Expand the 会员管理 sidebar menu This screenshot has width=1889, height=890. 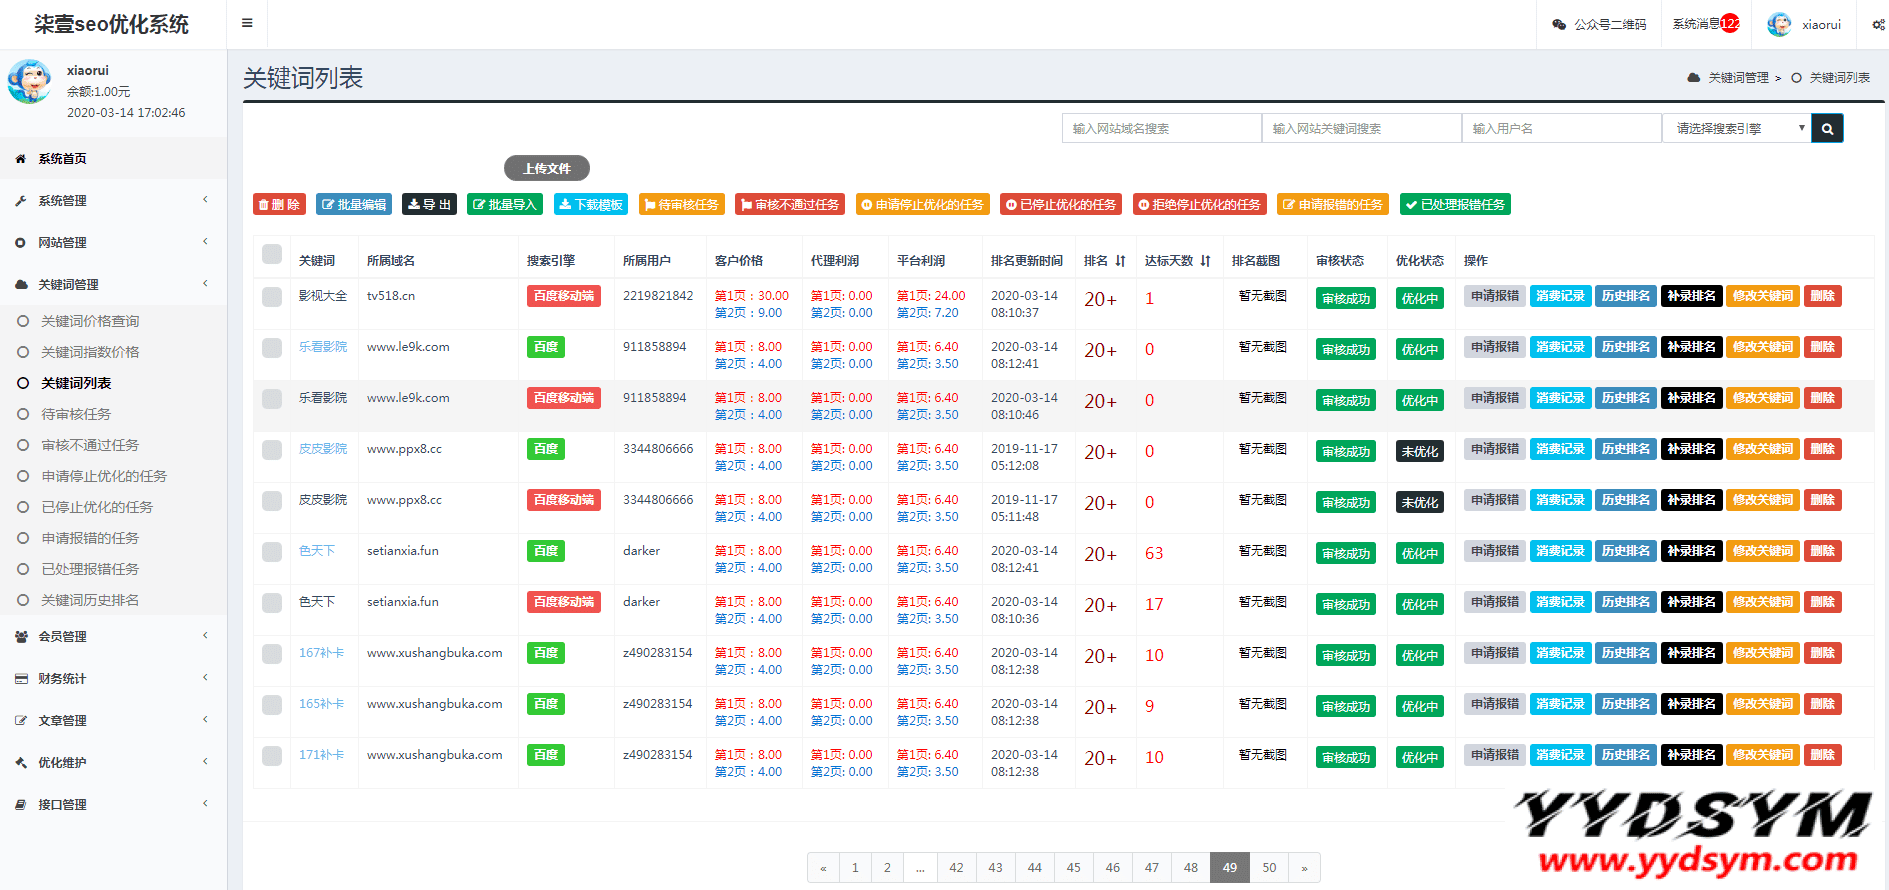pyautogui.click(x=113, y=637)
